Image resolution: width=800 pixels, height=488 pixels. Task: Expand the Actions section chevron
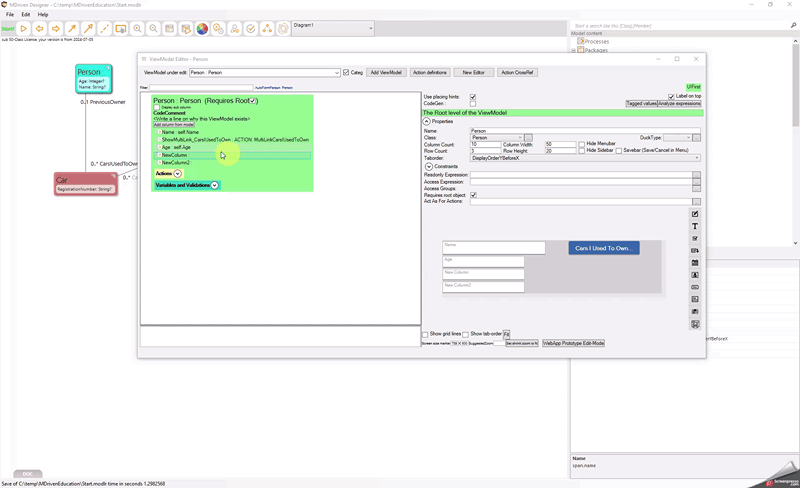178,174
